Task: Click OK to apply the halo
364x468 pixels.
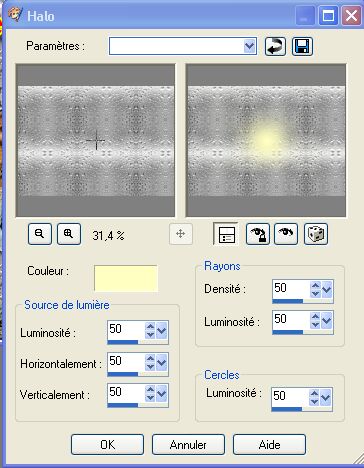Action: (x=107, y=445)
